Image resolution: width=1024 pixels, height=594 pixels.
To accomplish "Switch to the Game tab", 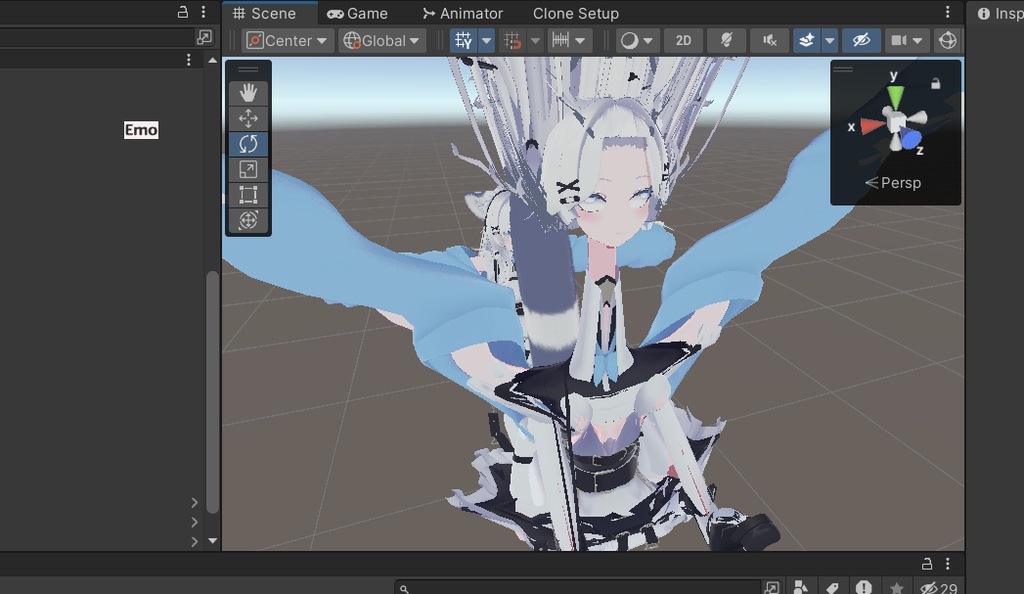I will coord(358,13).
